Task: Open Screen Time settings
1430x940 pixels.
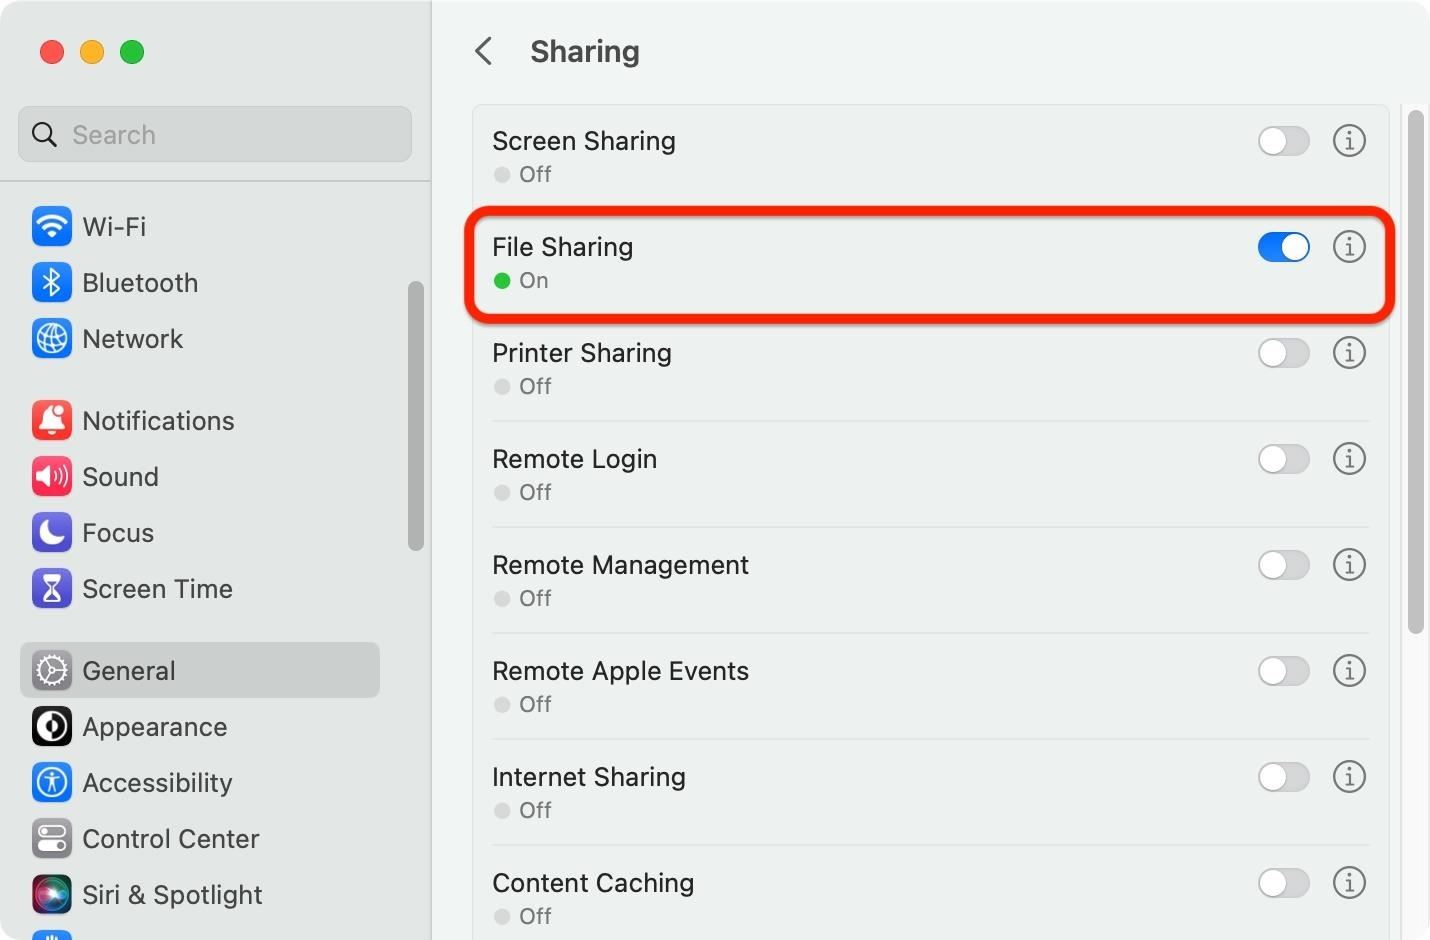Action: [157, 589]
